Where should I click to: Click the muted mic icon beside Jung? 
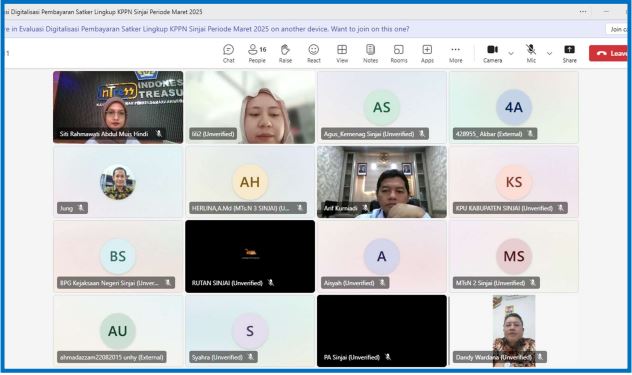tap(81, 208)
